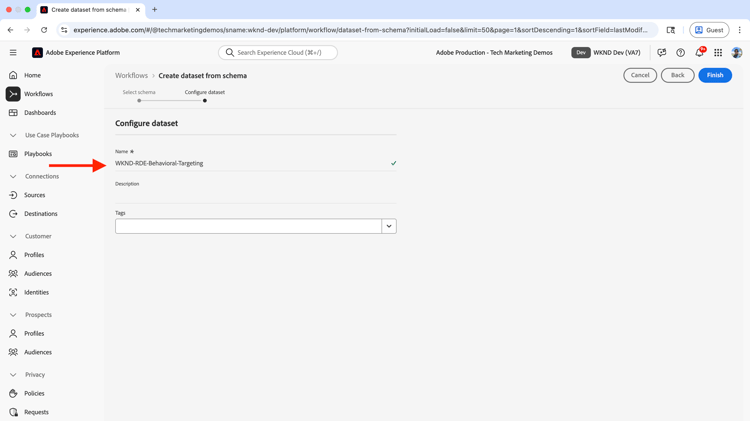Open the hamburger navigation menu

click(13, 53)
